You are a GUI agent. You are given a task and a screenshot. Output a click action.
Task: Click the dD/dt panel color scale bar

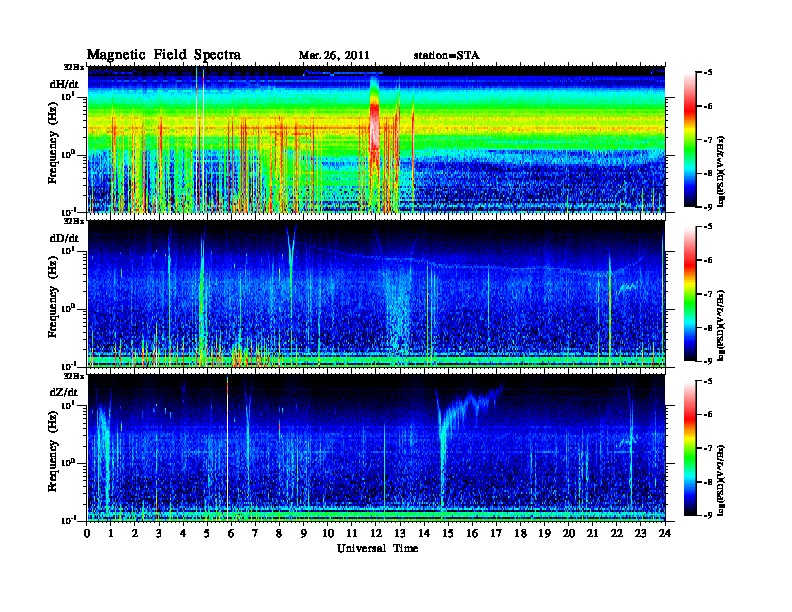pyautogui.click(x=689, y=293)
